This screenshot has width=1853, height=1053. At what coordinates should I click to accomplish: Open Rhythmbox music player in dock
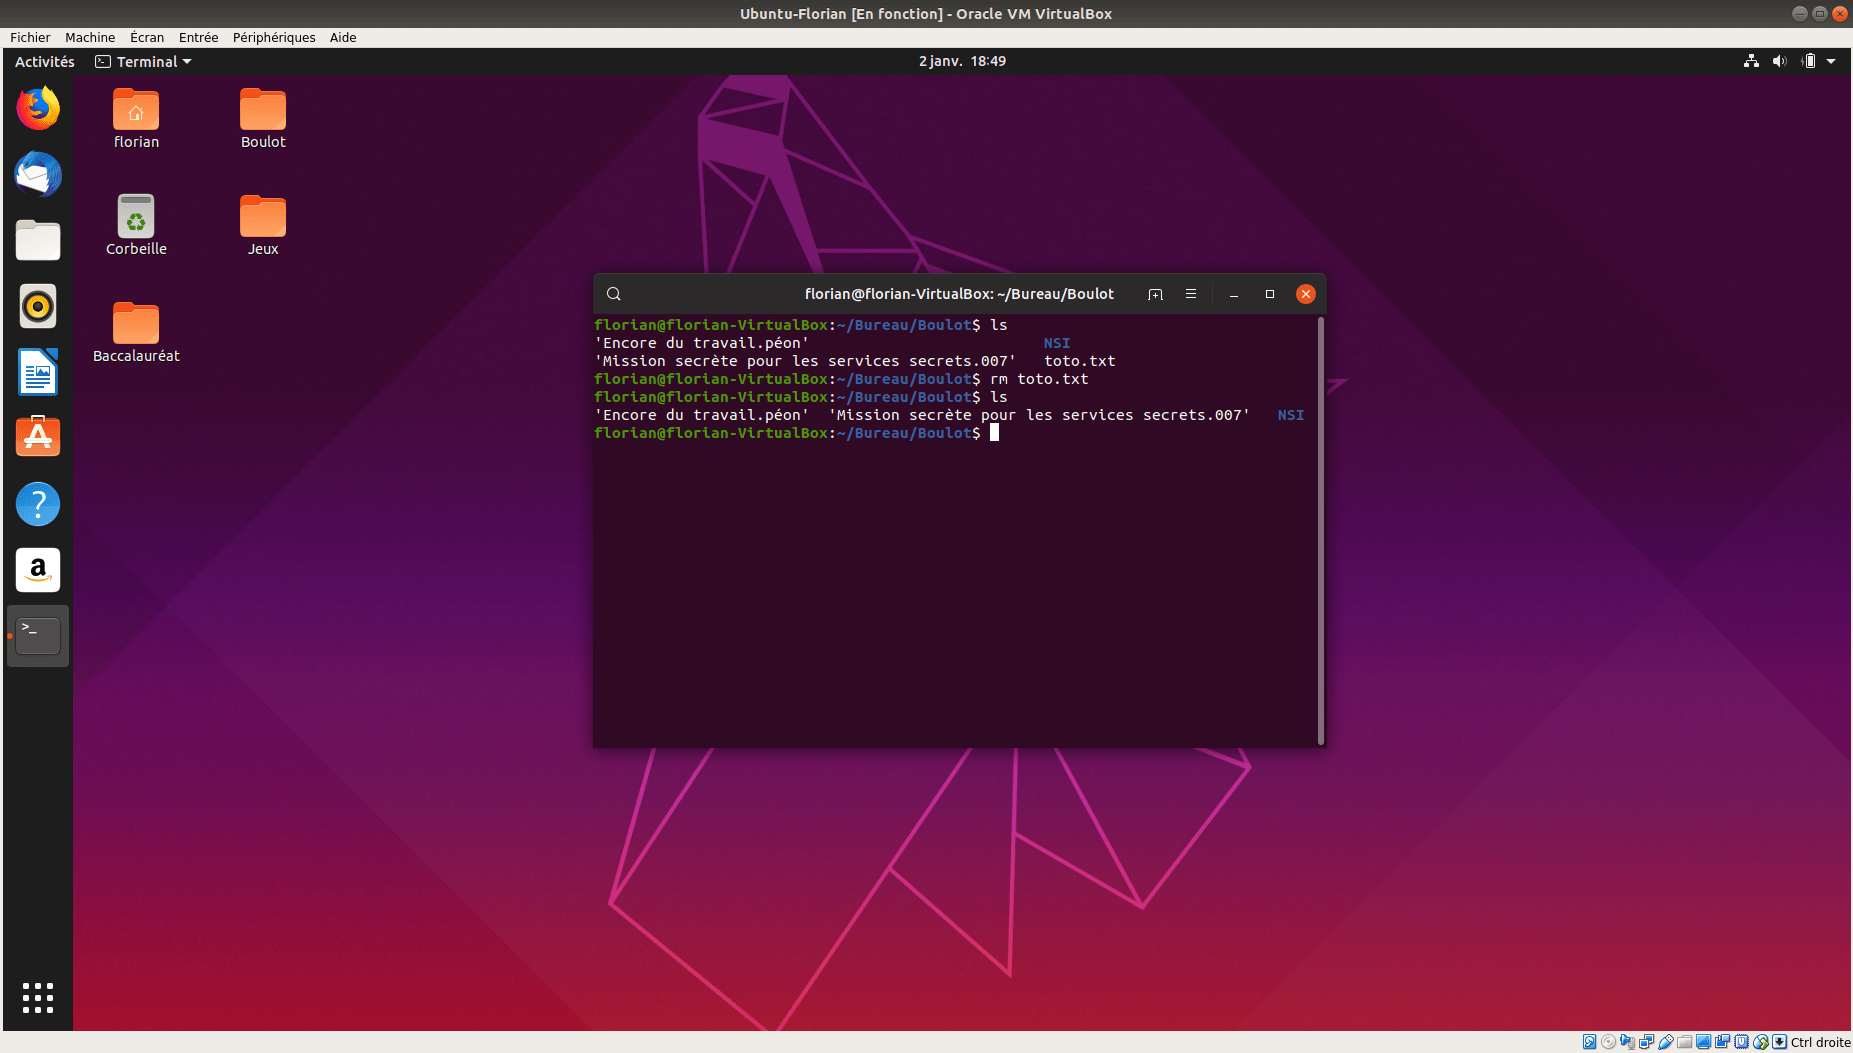click(x=38, y=307)
